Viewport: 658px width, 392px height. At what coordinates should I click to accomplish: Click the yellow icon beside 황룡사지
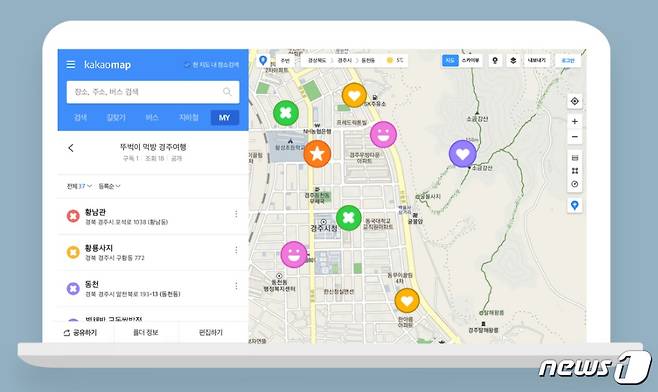[x=73, y=252]
